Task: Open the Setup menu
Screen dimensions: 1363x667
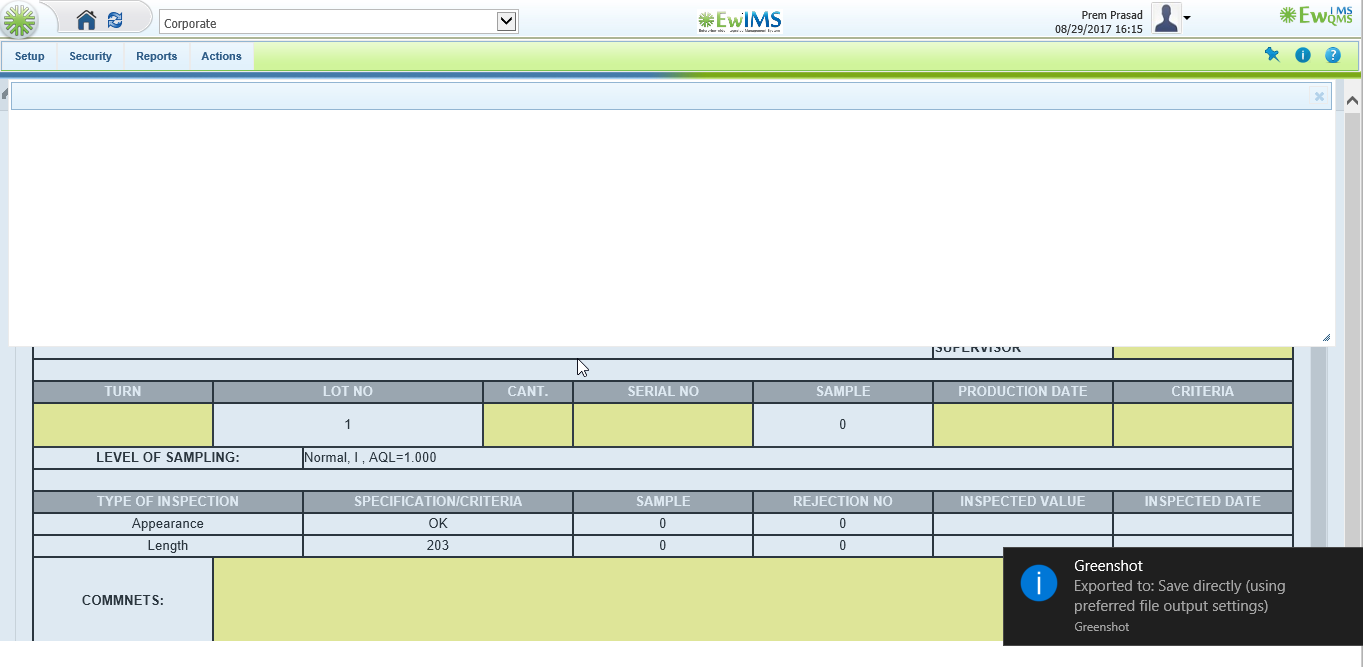Action: [x=30, y=56]
